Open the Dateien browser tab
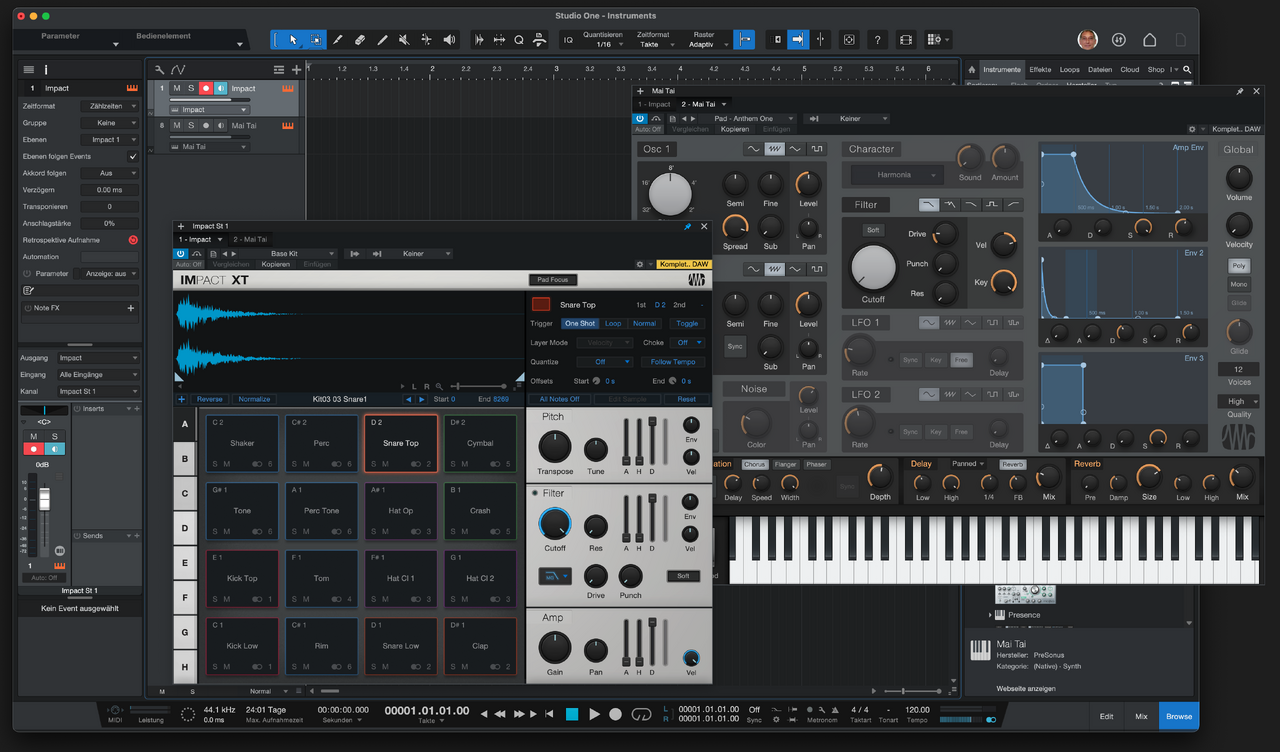 tap(1100, 70)
